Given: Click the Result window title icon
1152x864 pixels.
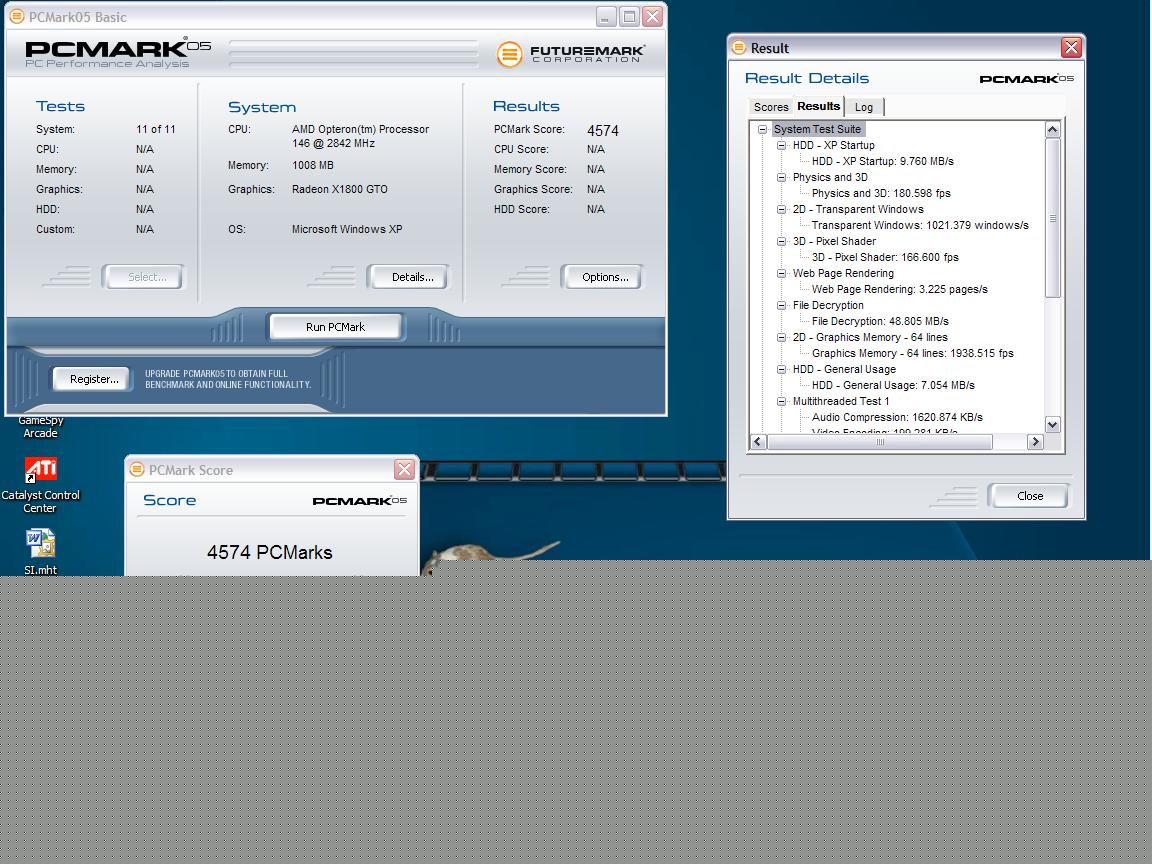Looking at the screenshot, I should pyautogui.click(x=738, y=48).
